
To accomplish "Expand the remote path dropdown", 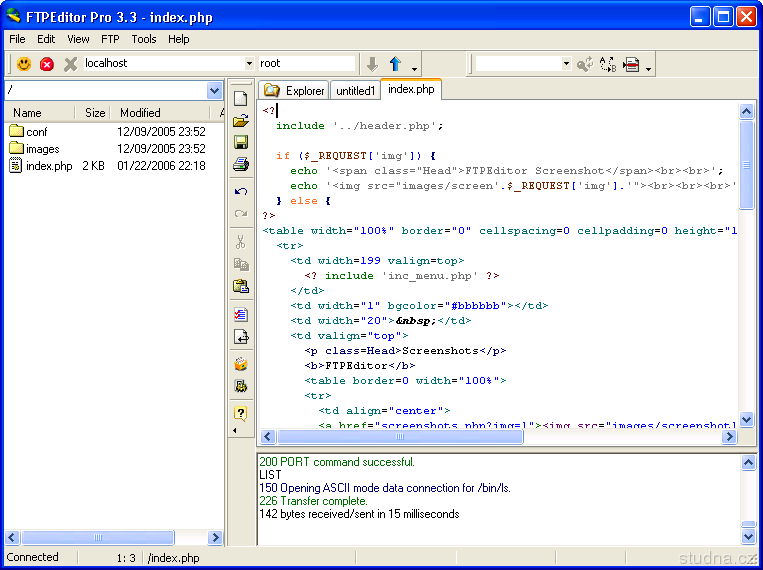I will 214,90.
